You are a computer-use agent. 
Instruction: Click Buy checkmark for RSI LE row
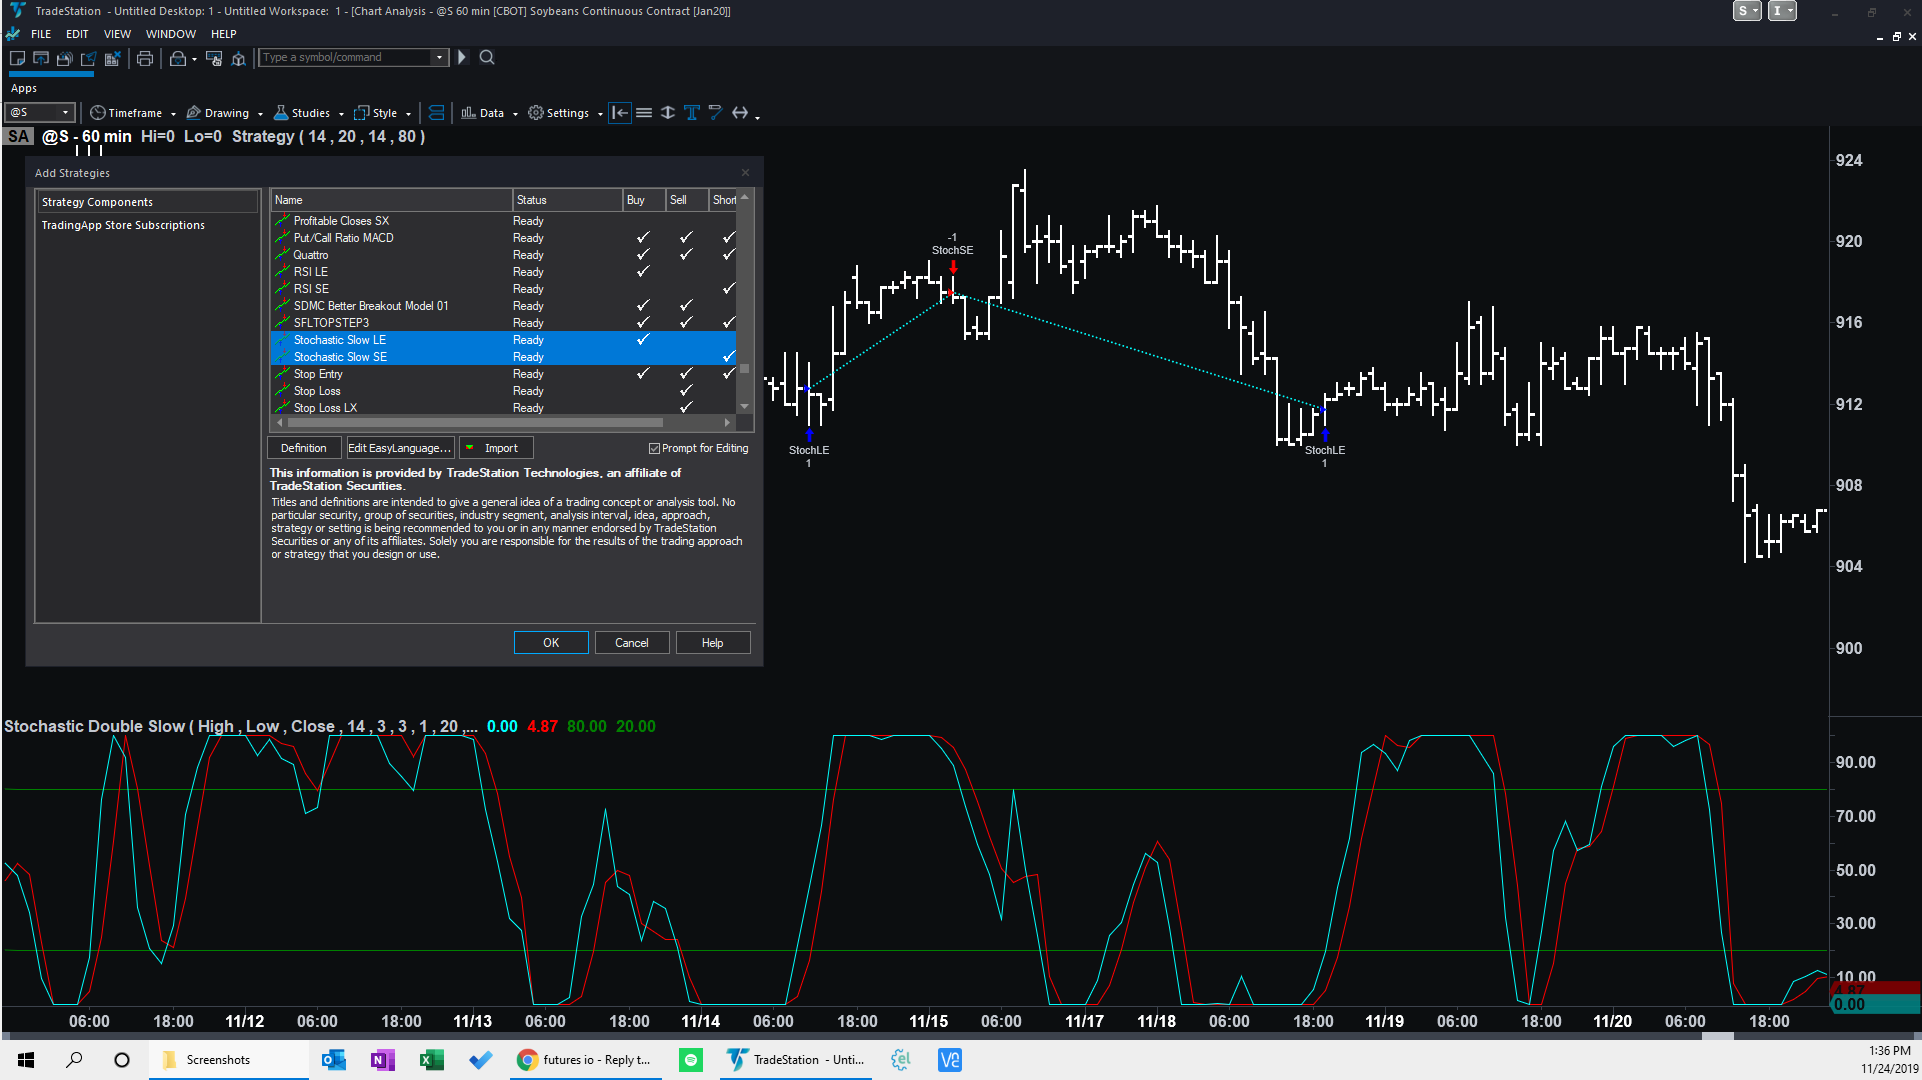point(643,272)
